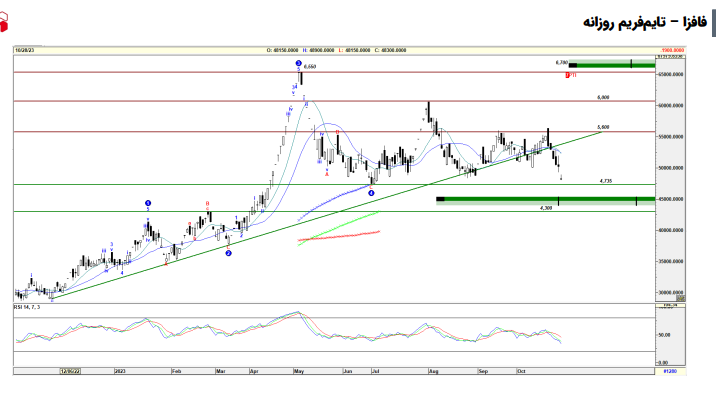The image size is (716, 400).
Task: Click the blue wave 2 circle marker
Action: (x=229, y=253)
